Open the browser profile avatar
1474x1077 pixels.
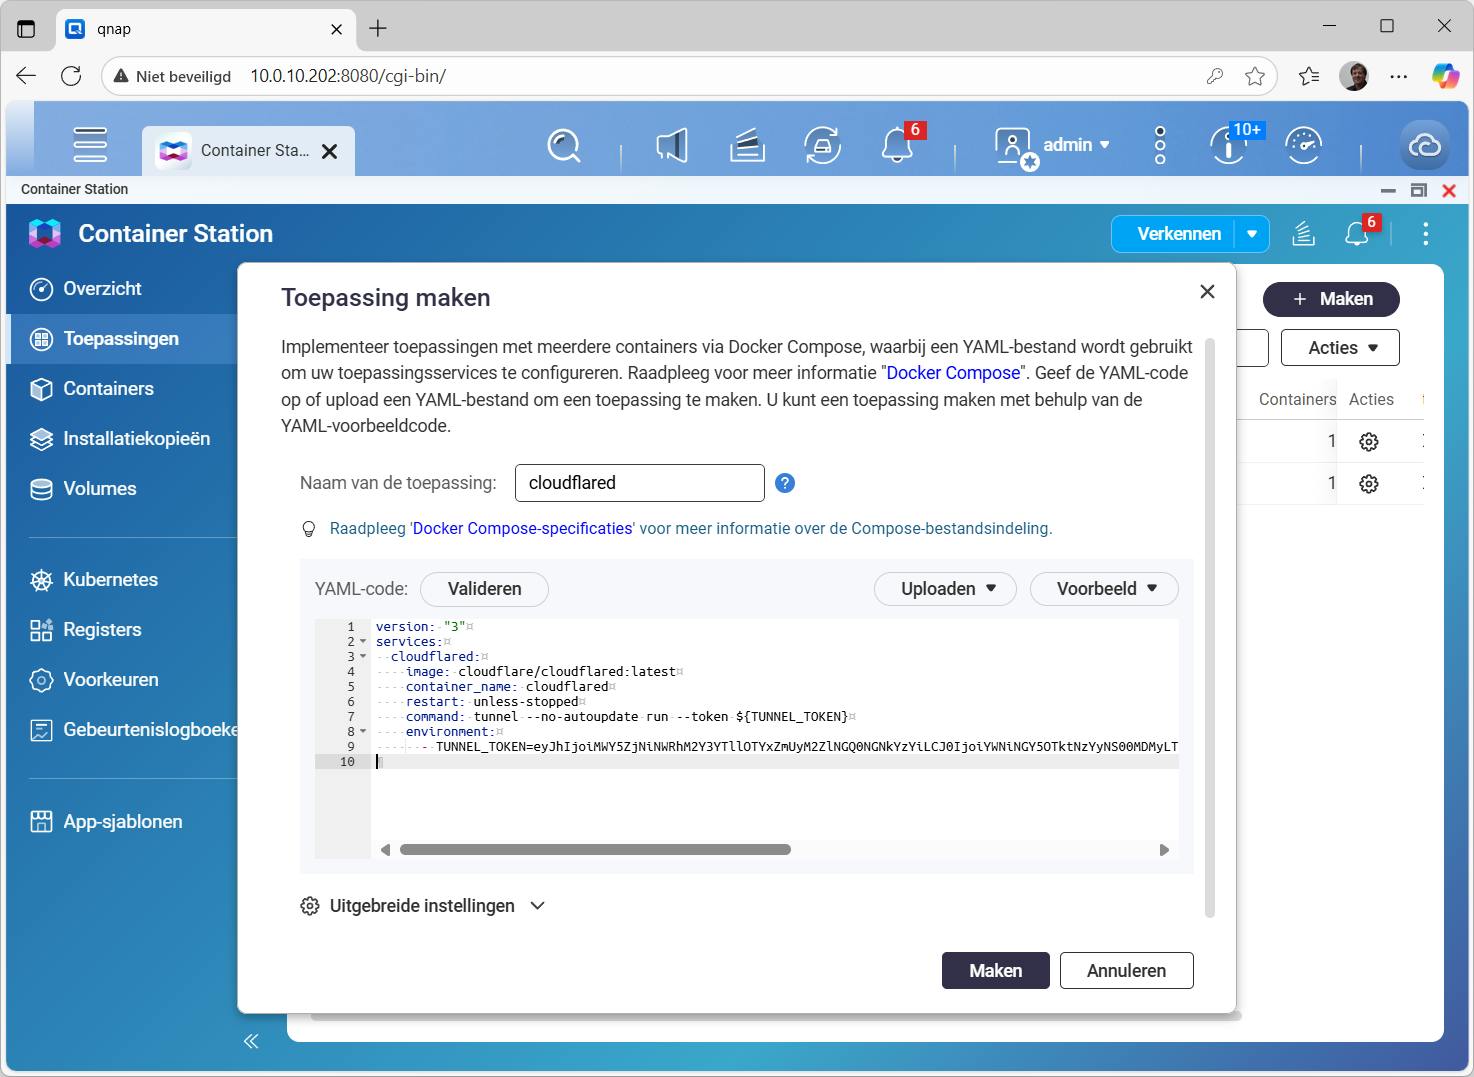[1354, 76]
